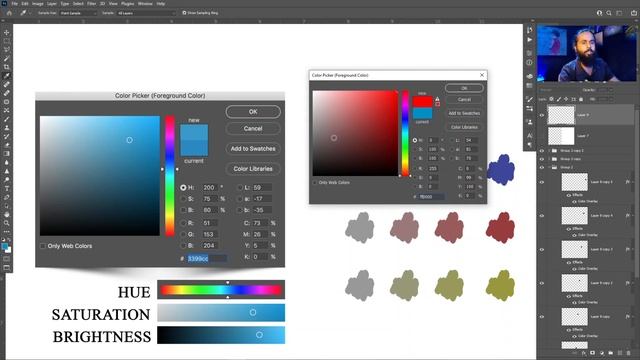Viewport: 640px width, 360px height.
Task: Hide Layer 9 copy 5 eye icon
Action: 542,182
